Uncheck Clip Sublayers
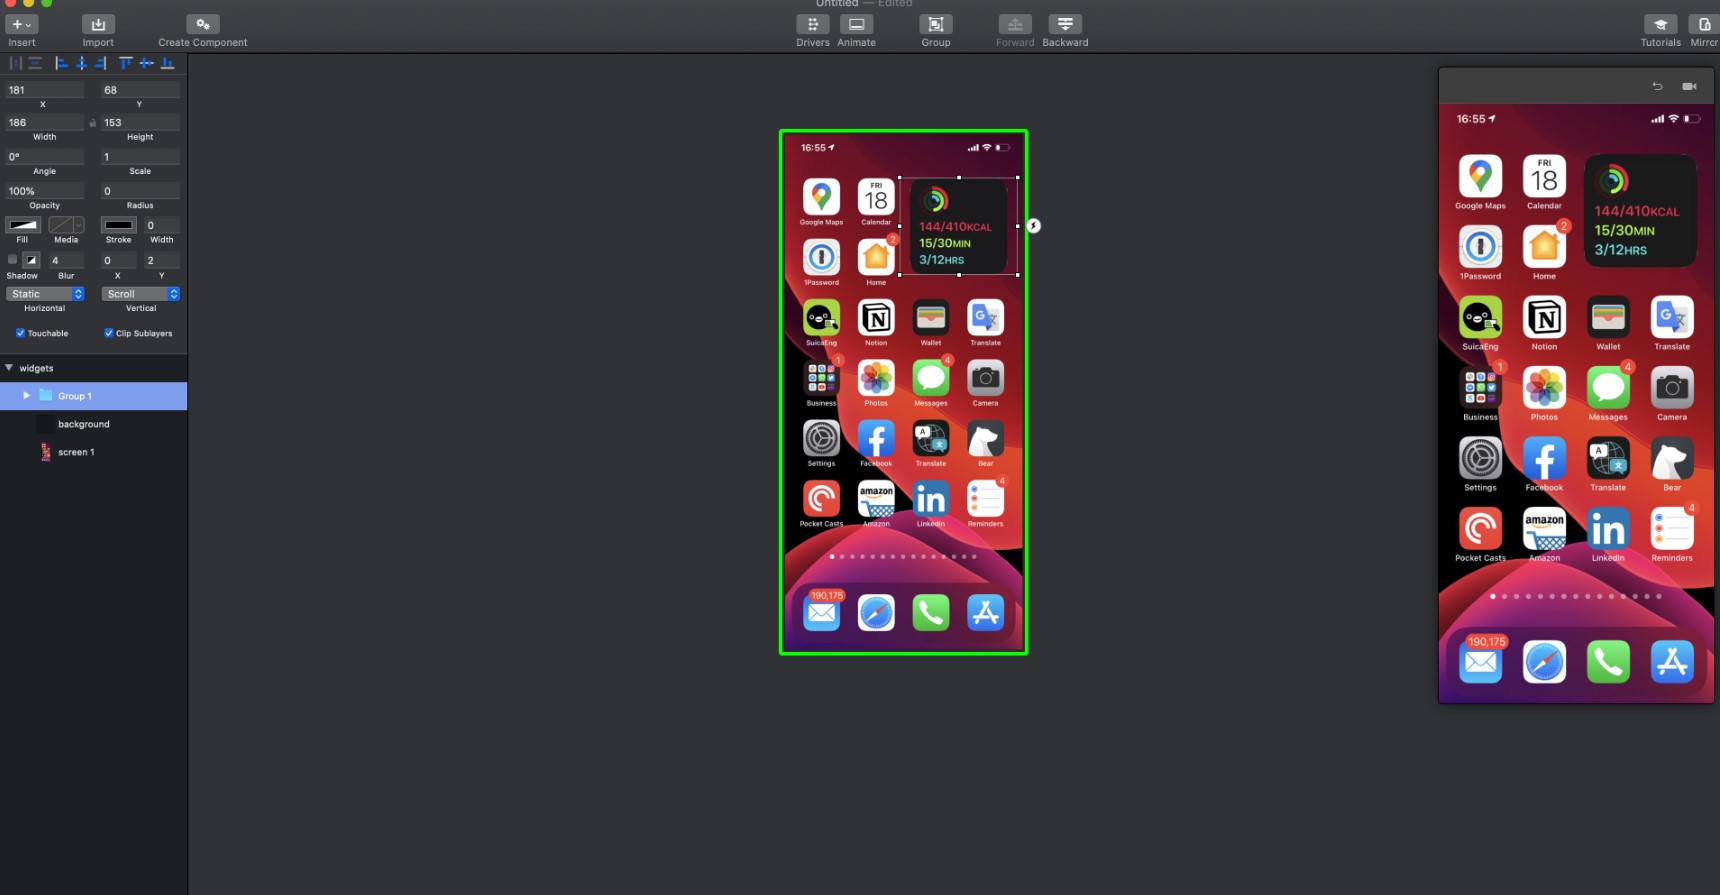Image resolution: width=1720 pixels, height=895 pixels. (x=109, y=333)
